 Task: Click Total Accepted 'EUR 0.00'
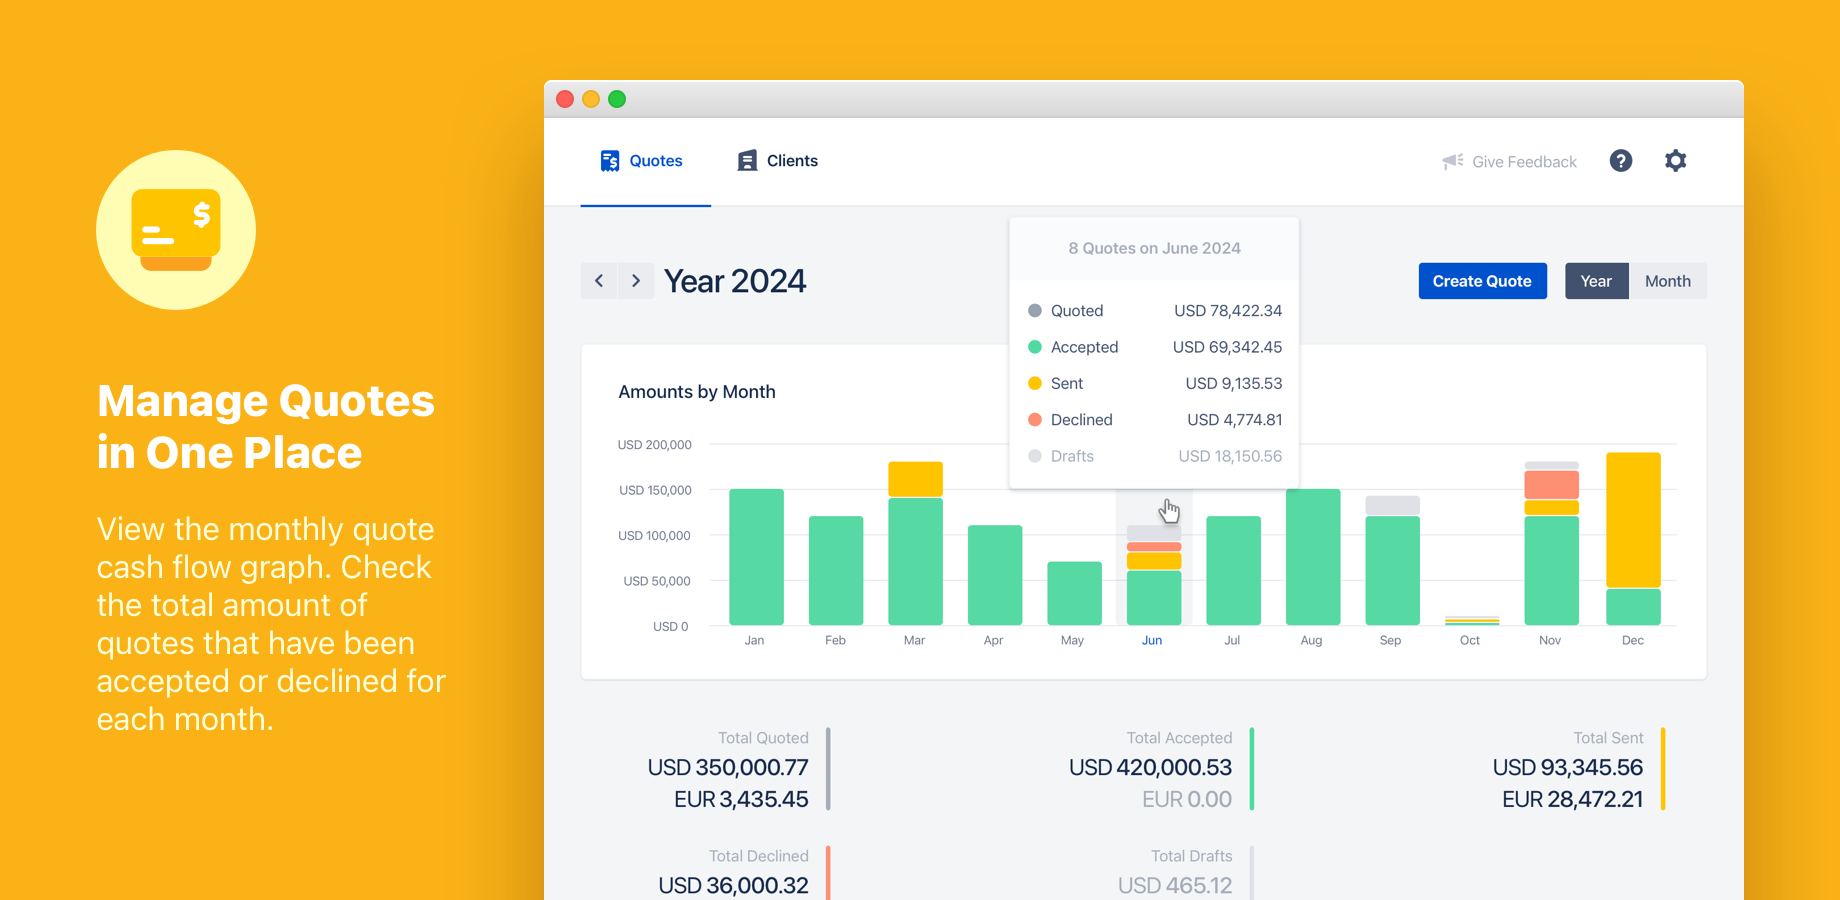point(1187,799)
